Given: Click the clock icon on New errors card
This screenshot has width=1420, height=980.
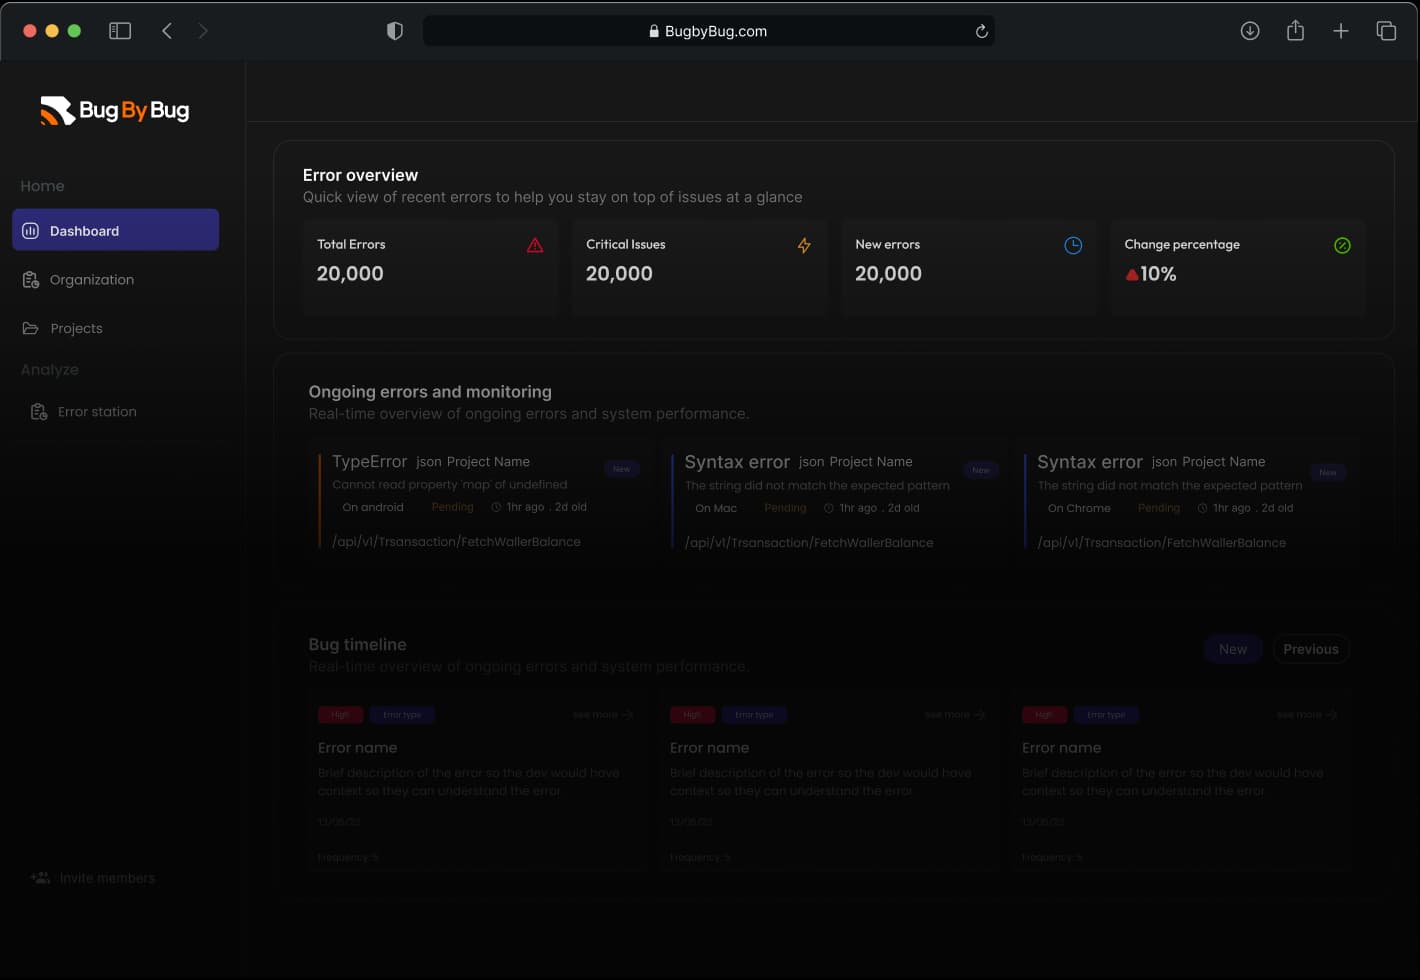Looking at the screenshot, I should (x=1072, y=245).
